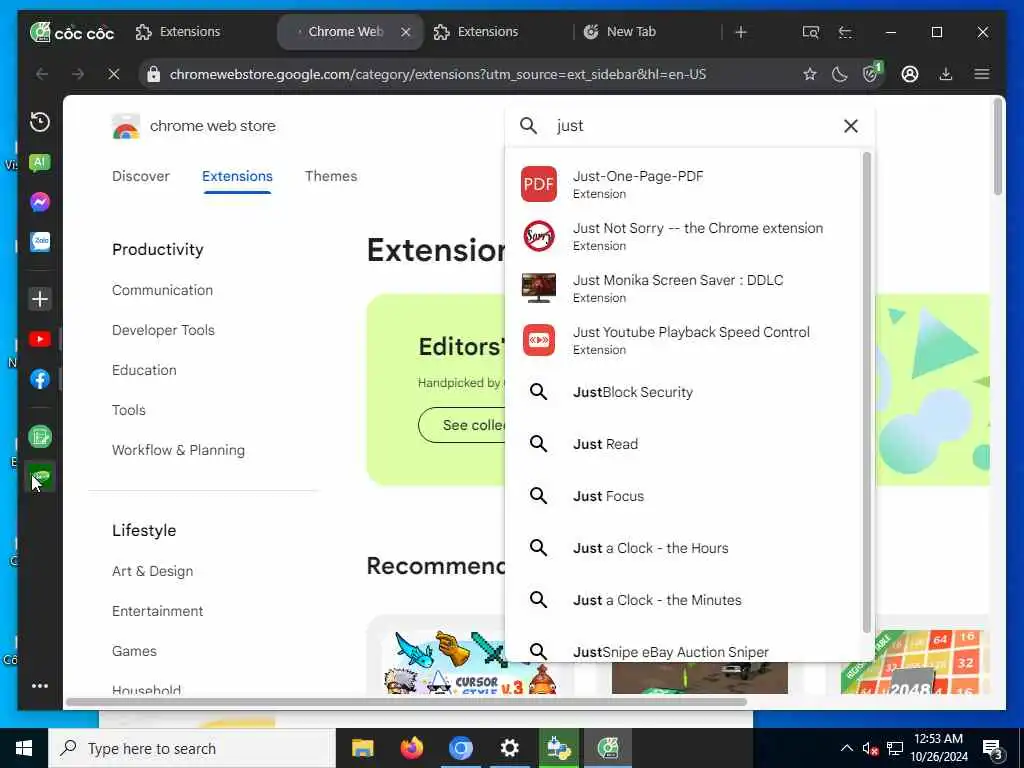
Task: Open File Explorer from the taskbar
Action: coord(362,748)
